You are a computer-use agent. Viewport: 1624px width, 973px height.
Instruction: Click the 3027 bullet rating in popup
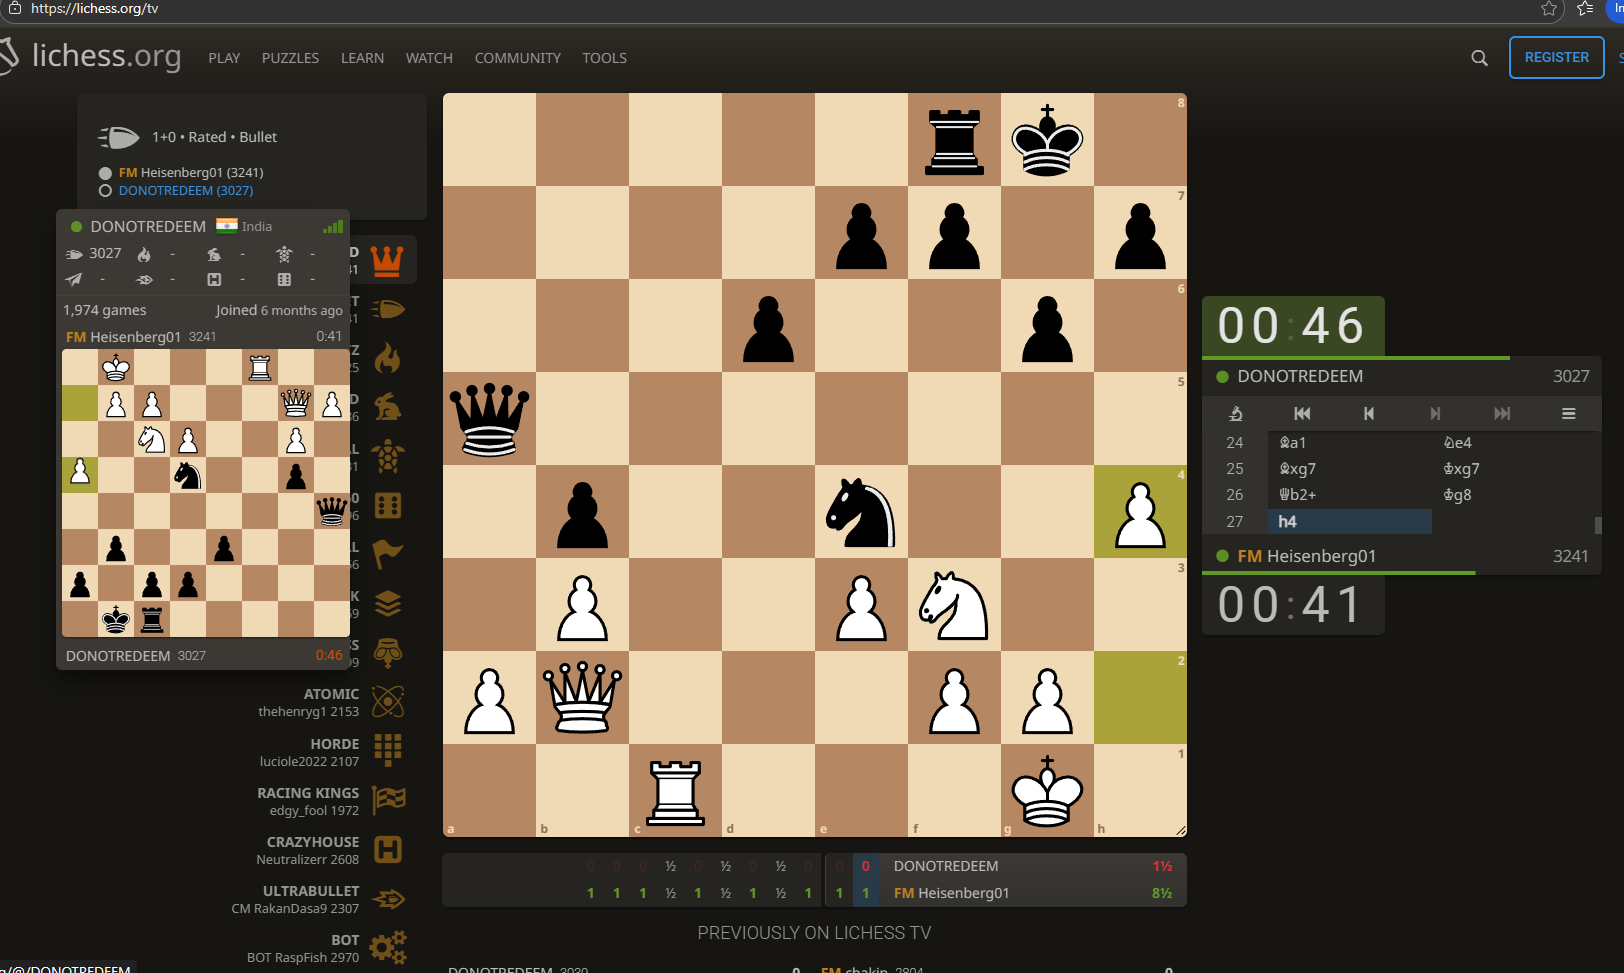point(94,254)
